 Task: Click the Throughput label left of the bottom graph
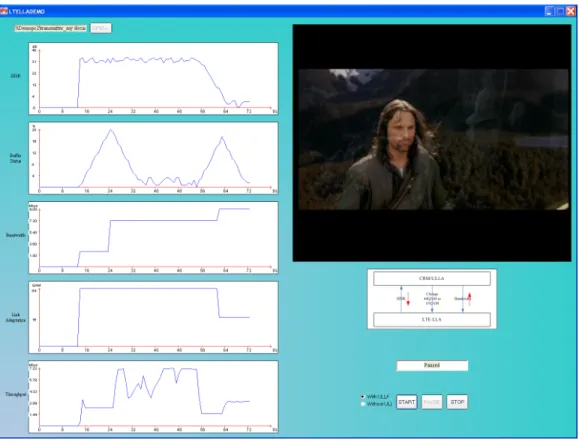(x=16, y=394)
